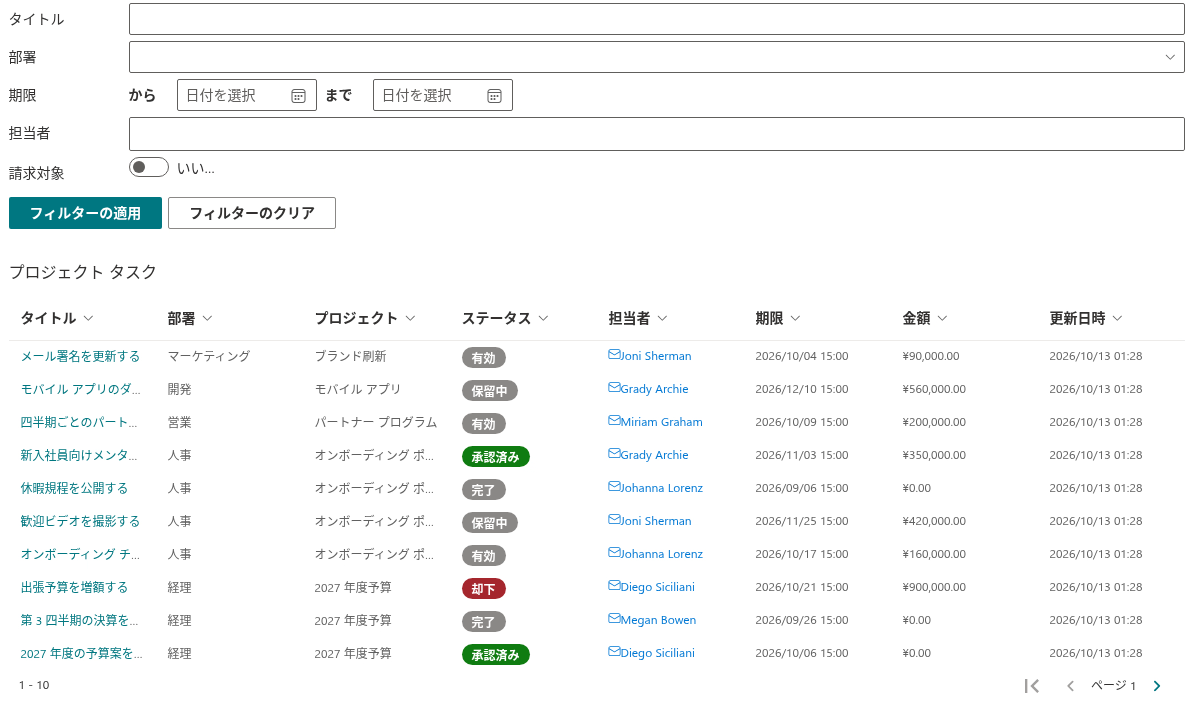
Task: Click the ¥900,000.00 amount cell
Action: coord(934,587)
